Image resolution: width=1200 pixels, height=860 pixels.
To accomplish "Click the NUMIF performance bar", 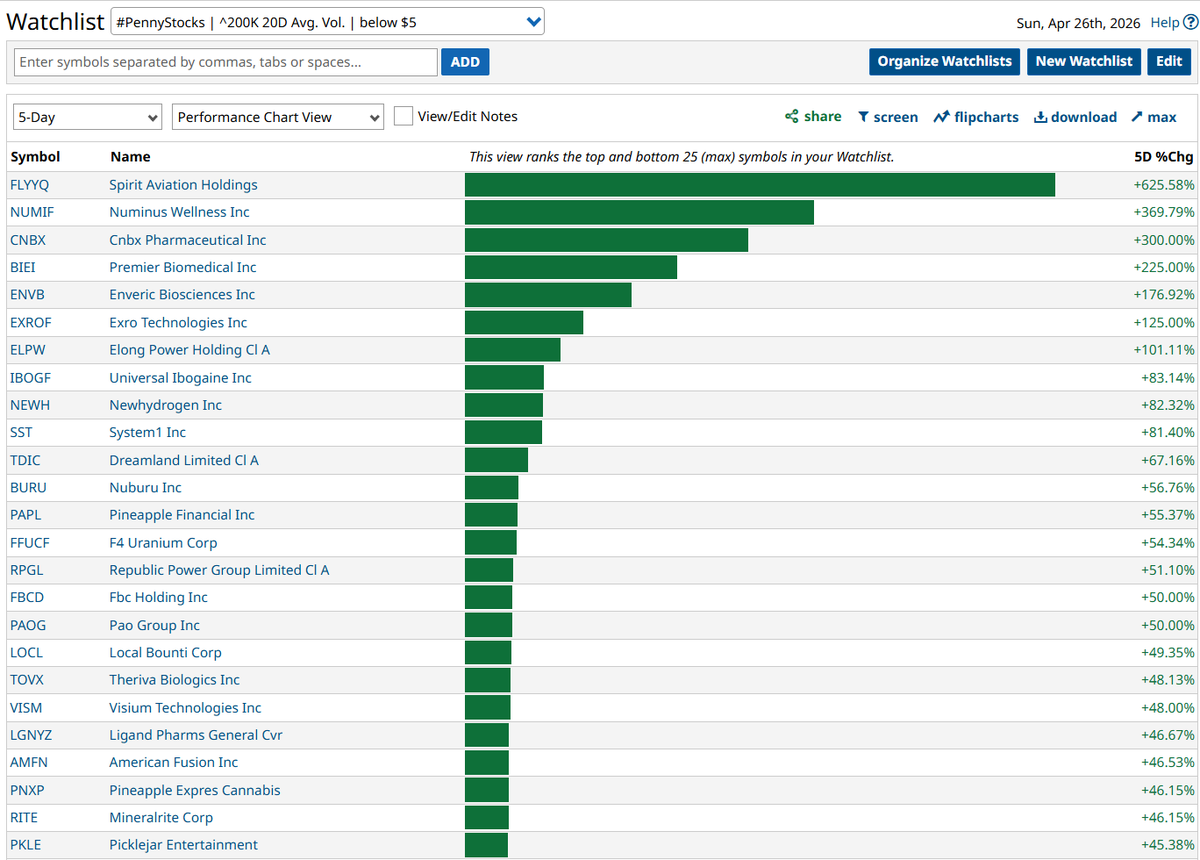I will pos(639,212).
